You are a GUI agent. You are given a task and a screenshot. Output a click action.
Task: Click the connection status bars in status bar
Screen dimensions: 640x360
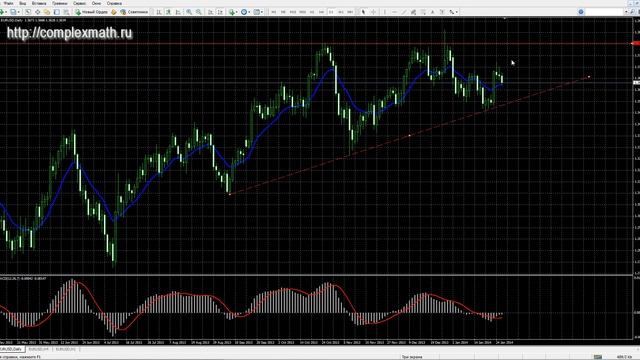click(x=598, y=357)
